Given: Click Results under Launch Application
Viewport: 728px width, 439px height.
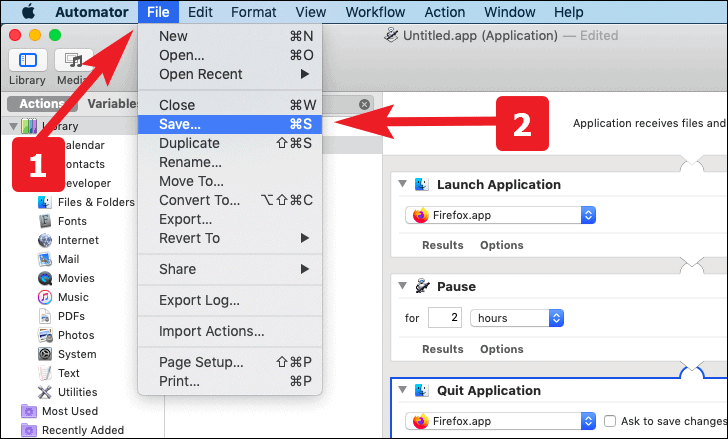Looking at the screenshot, I should (442, 245).
